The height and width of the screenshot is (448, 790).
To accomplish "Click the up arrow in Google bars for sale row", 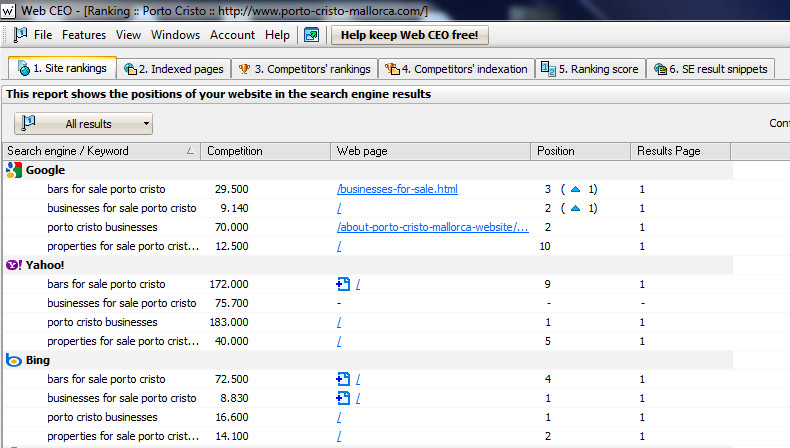I will [575, 189].
